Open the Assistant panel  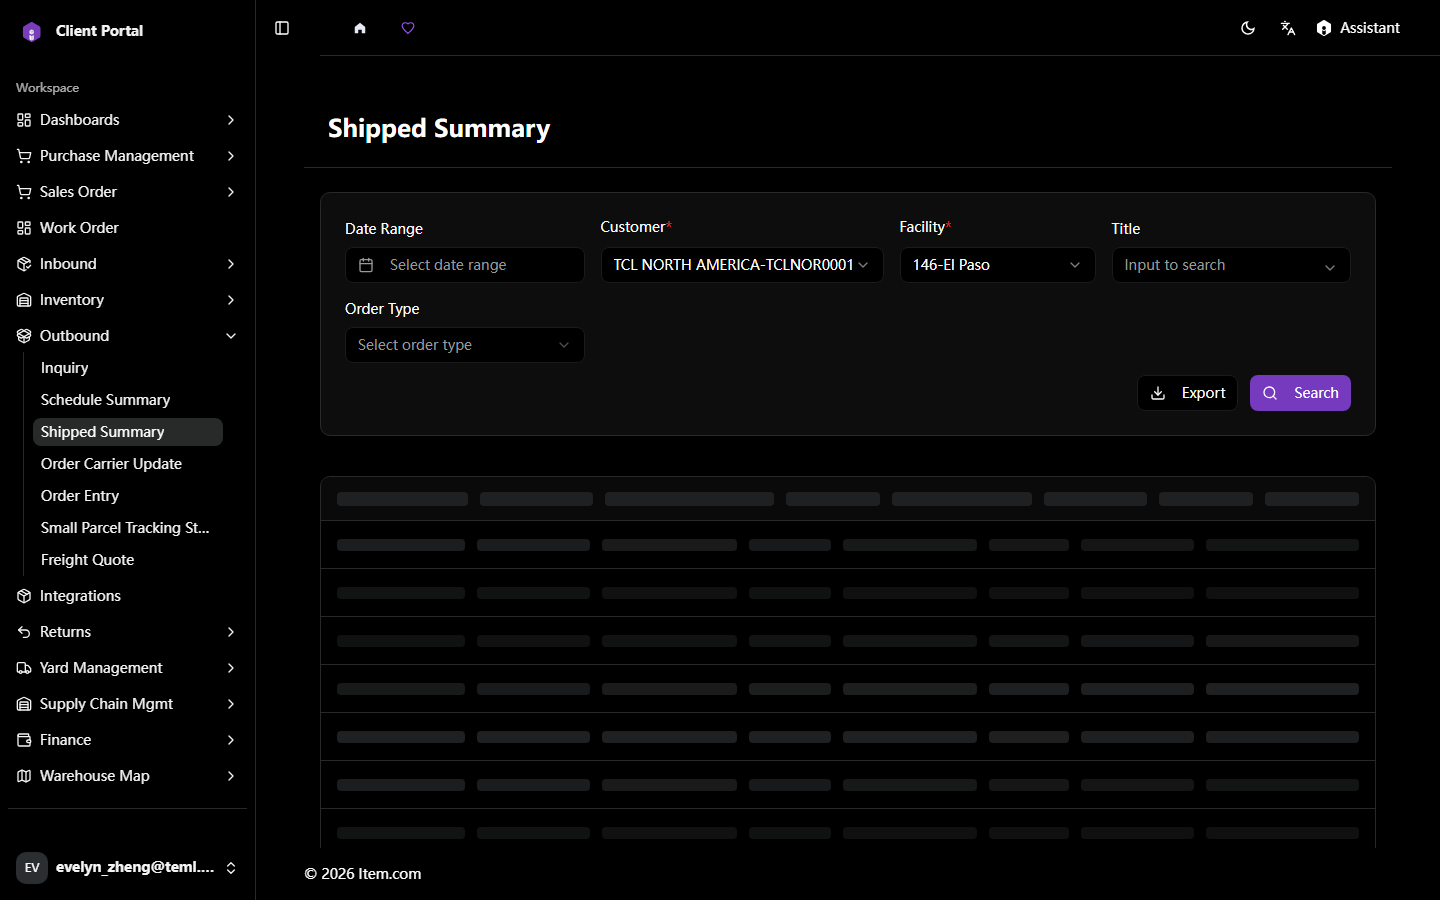click(1358, 28)
